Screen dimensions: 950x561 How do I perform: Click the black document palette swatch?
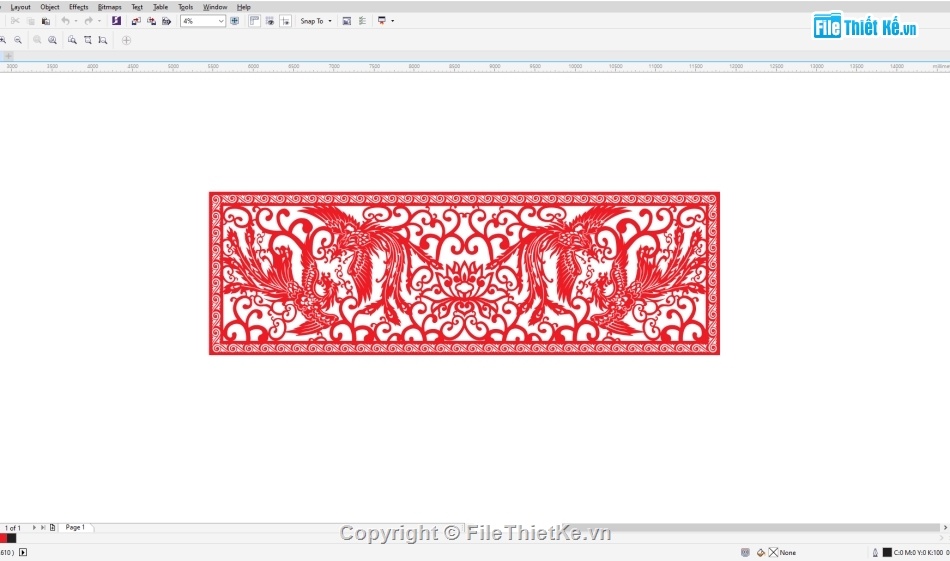point(12,538)
